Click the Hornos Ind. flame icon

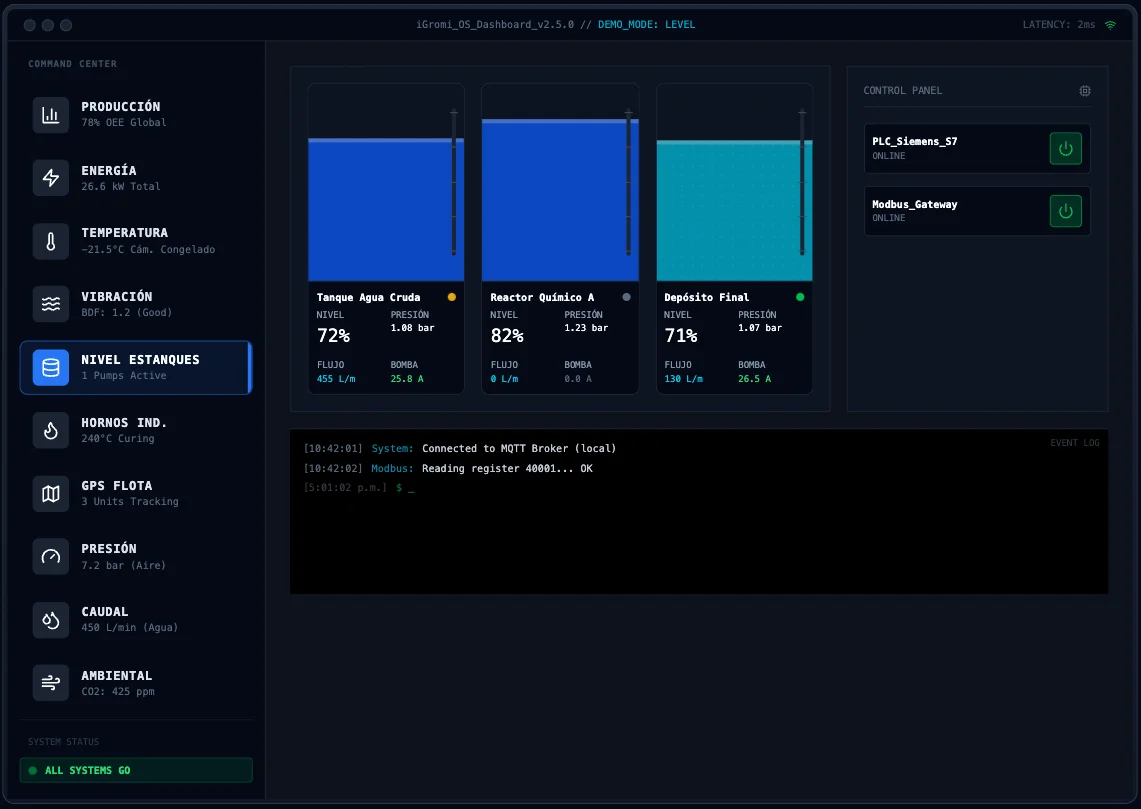click(51, 431)
